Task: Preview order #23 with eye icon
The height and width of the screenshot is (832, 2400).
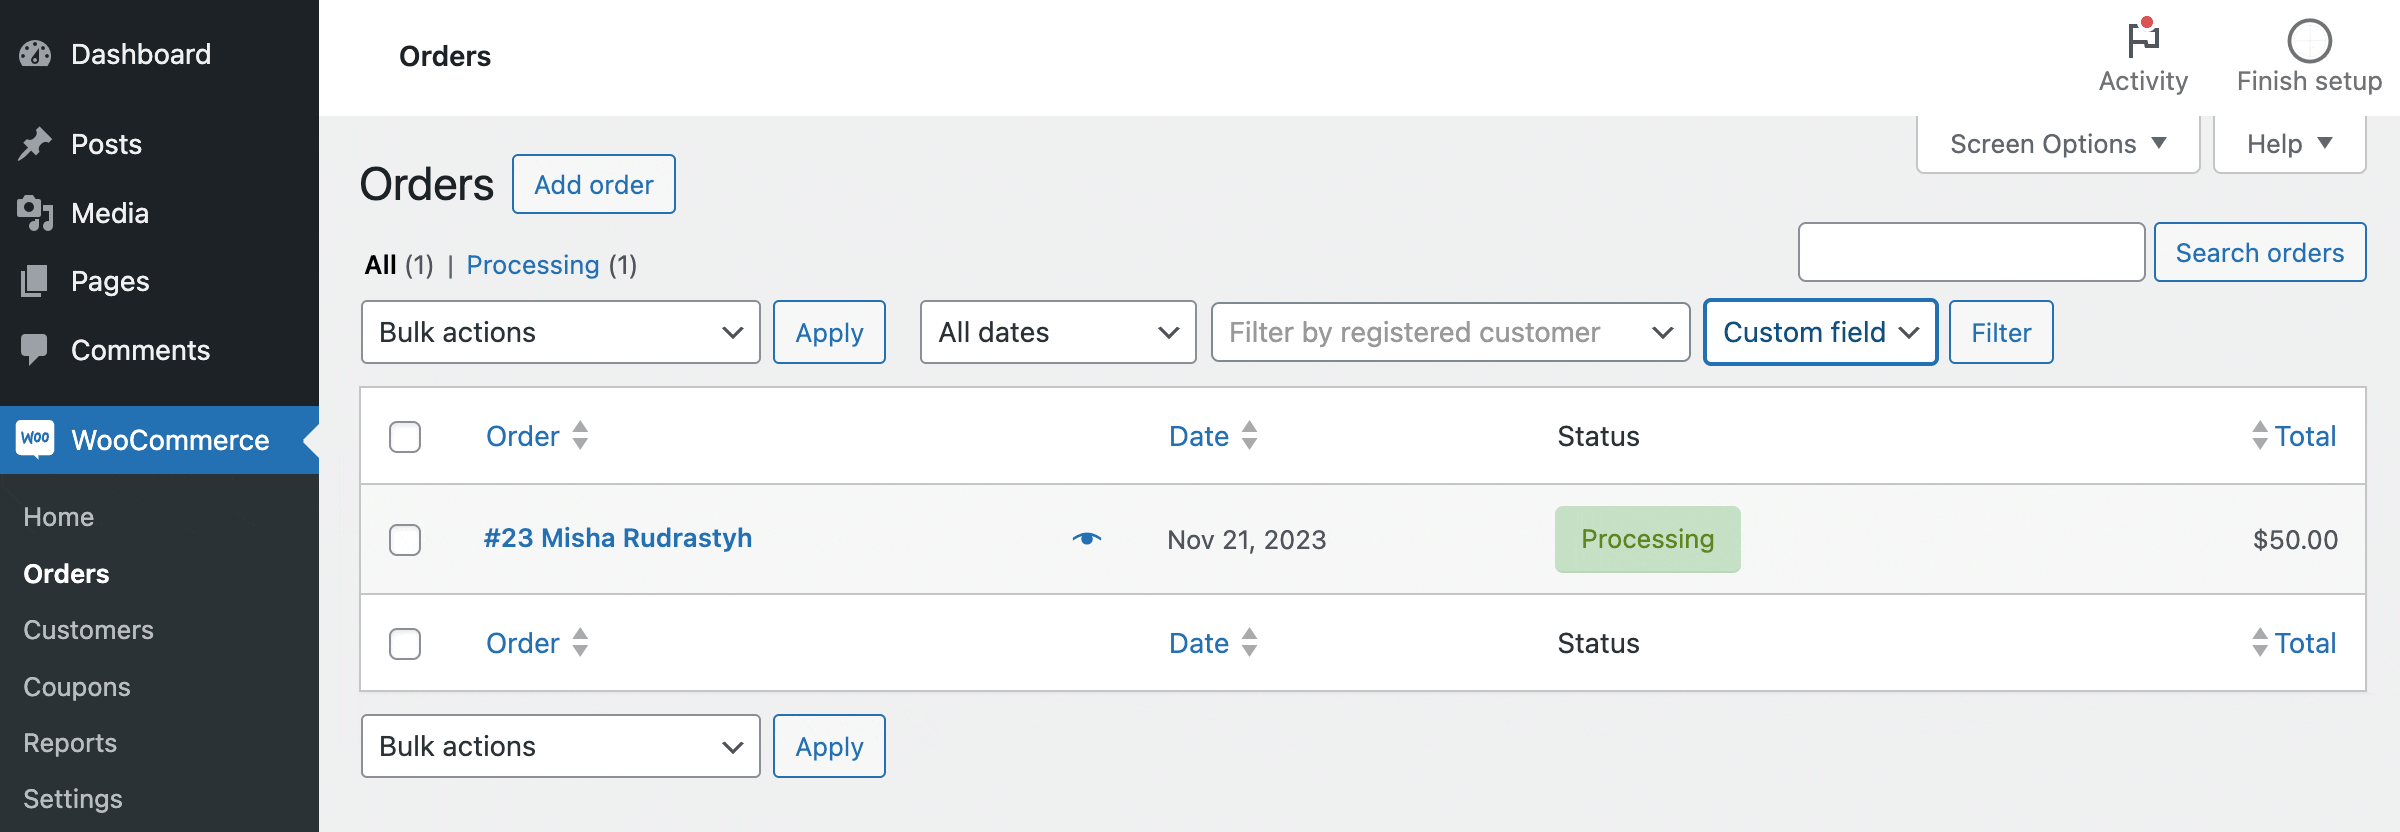Action: (x=1086, y=539)
